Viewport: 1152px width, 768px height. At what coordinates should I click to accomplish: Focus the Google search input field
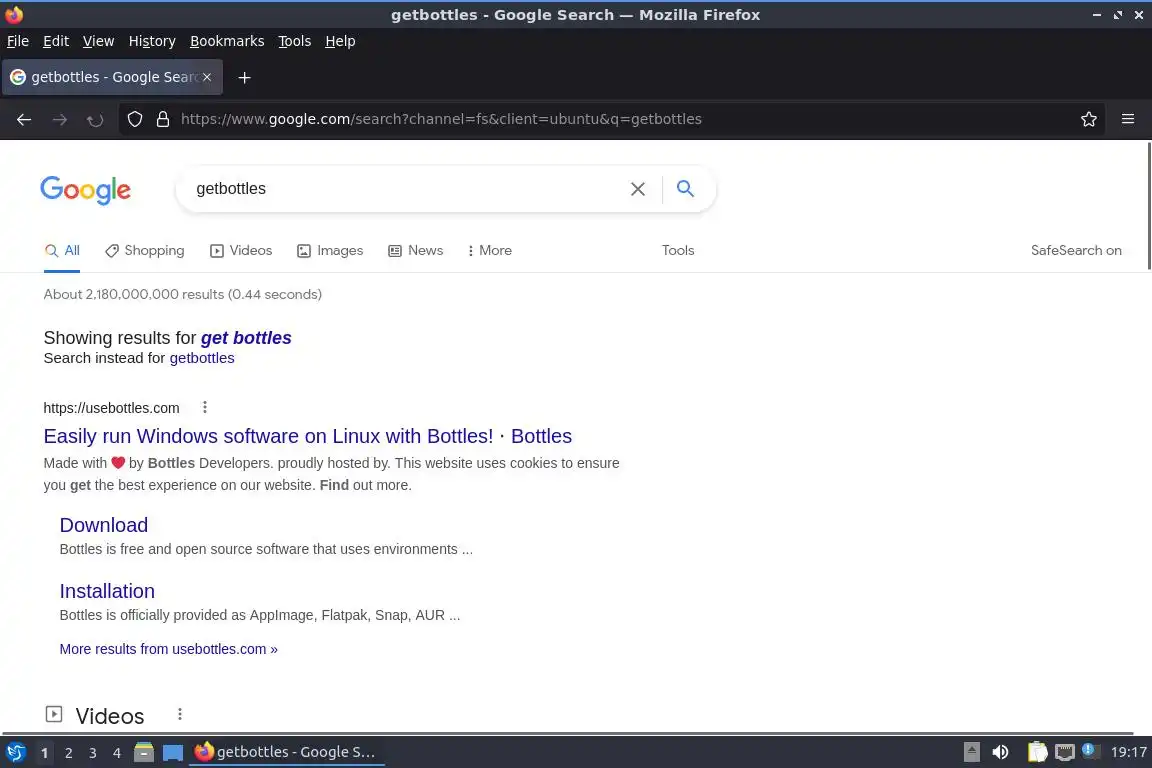click(x=404, y=189)
